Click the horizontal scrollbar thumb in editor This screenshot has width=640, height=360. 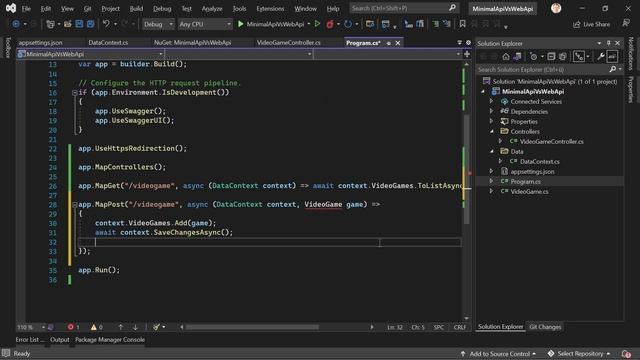tap(252, 327)
